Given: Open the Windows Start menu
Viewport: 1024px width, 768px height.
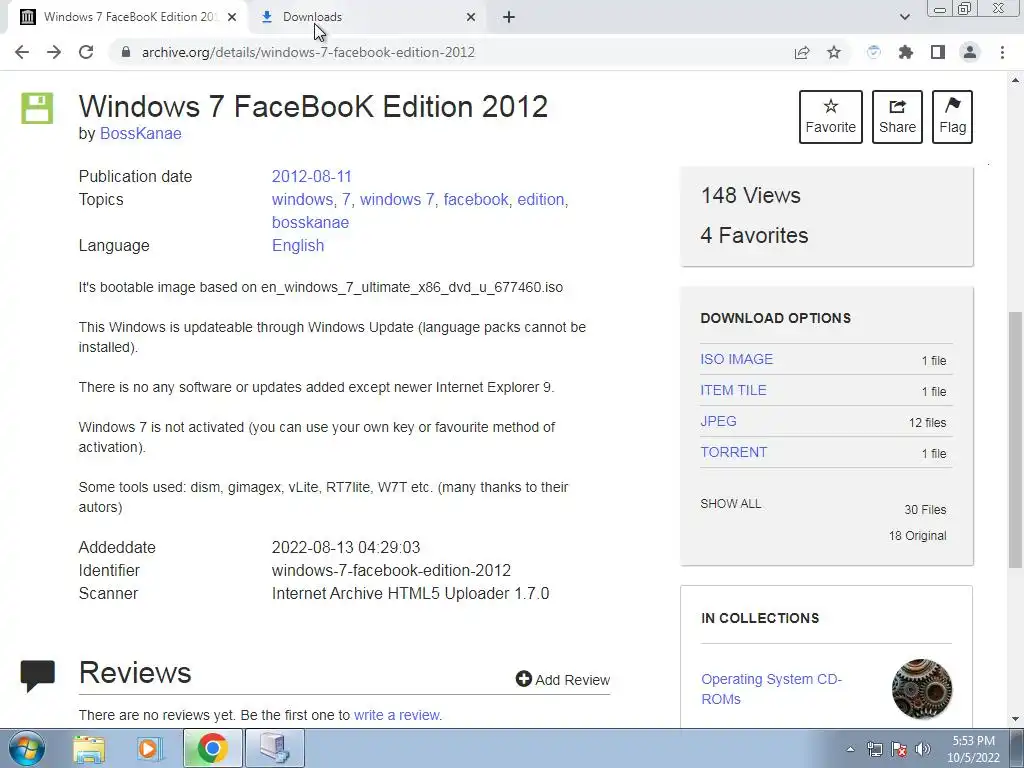Looking at the screenshot, I should point(26,748).
